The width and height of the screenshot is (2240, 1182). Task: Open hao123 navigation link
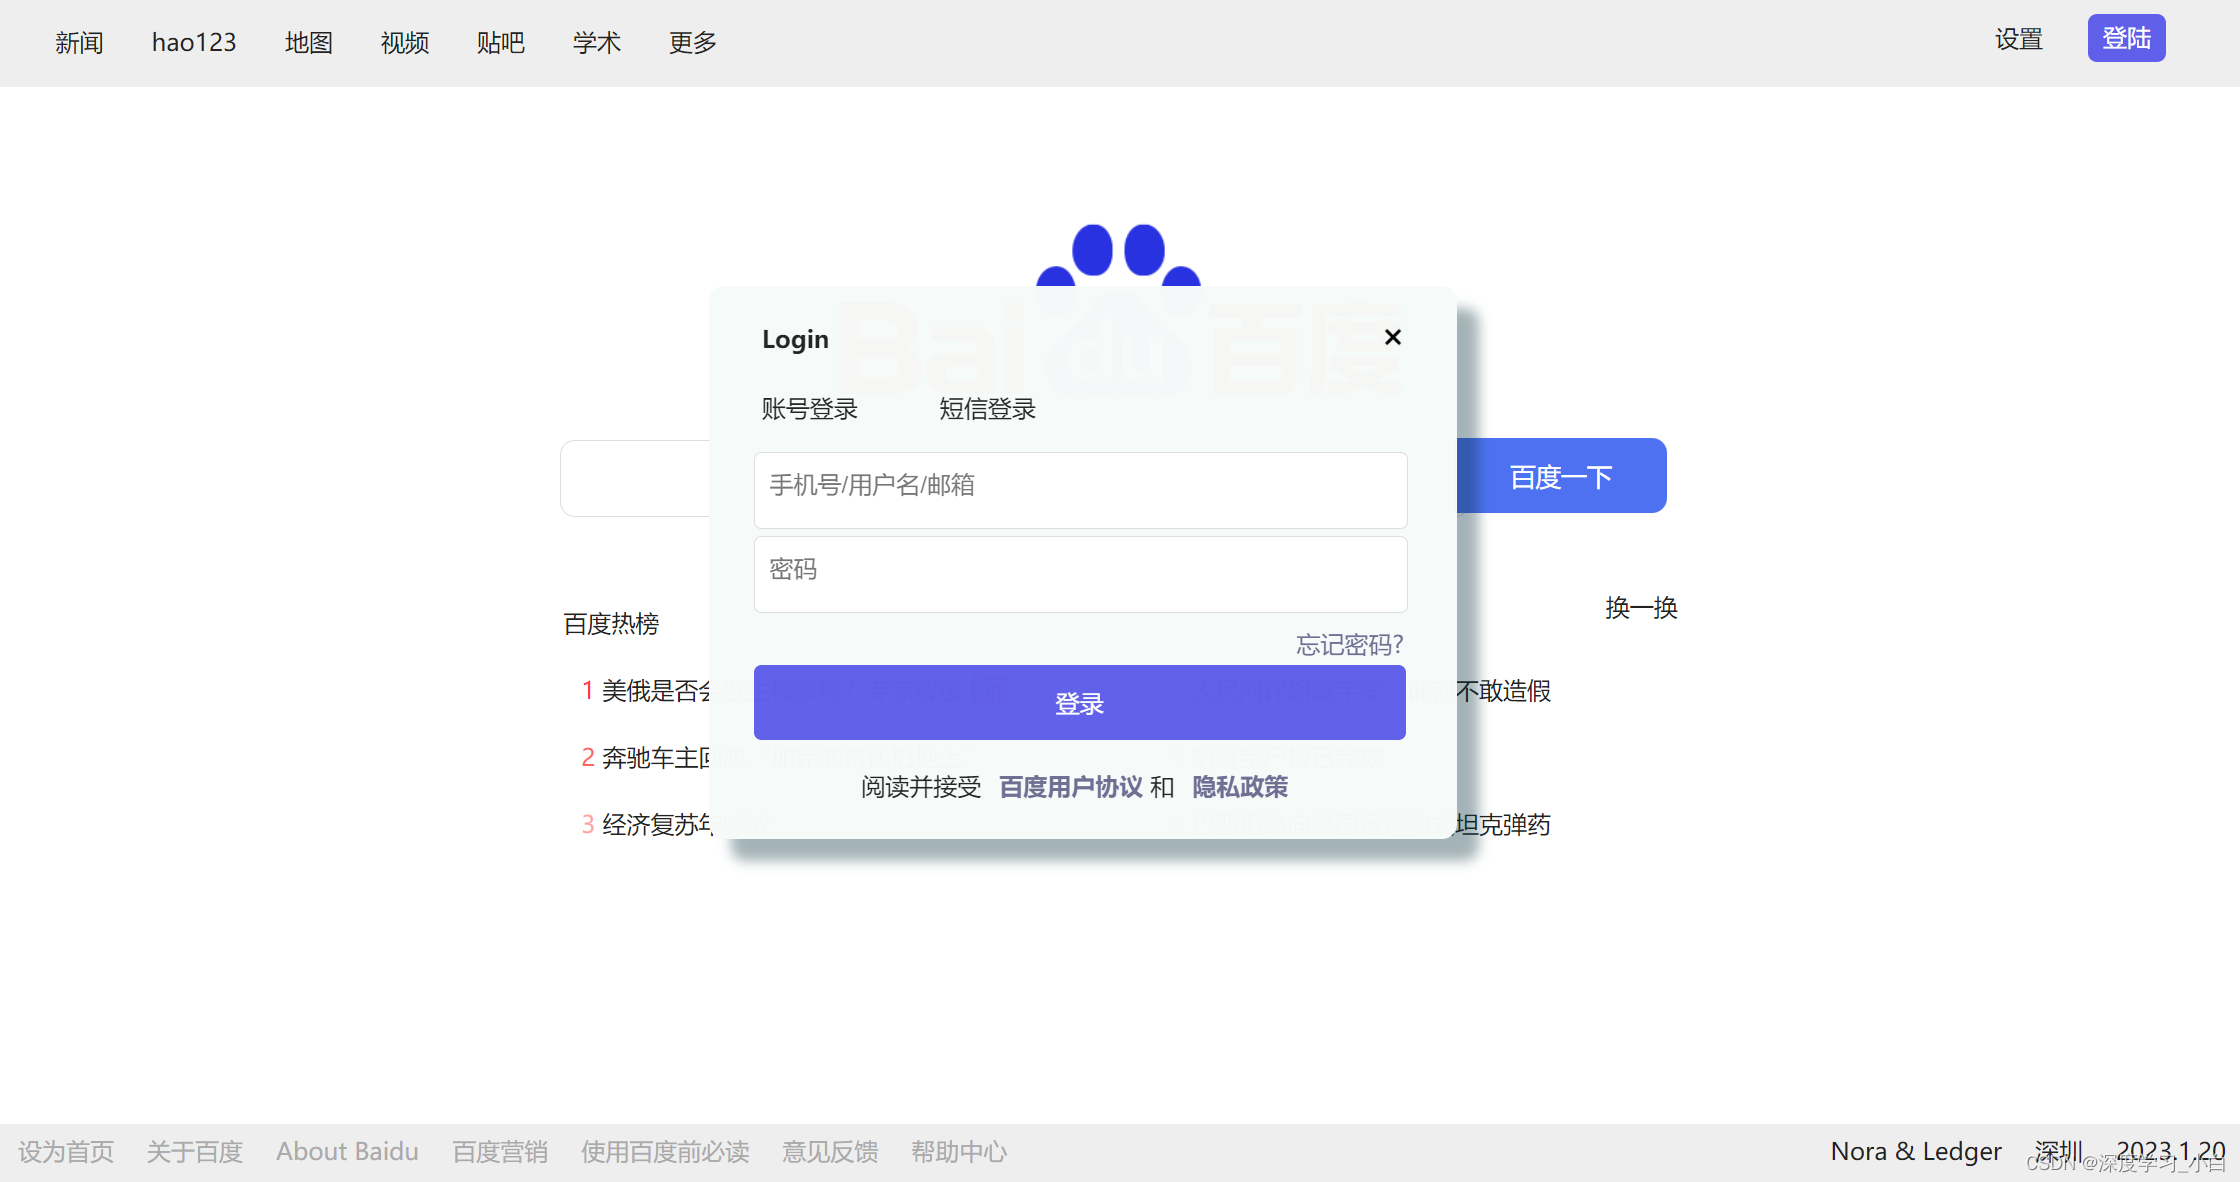194,43
